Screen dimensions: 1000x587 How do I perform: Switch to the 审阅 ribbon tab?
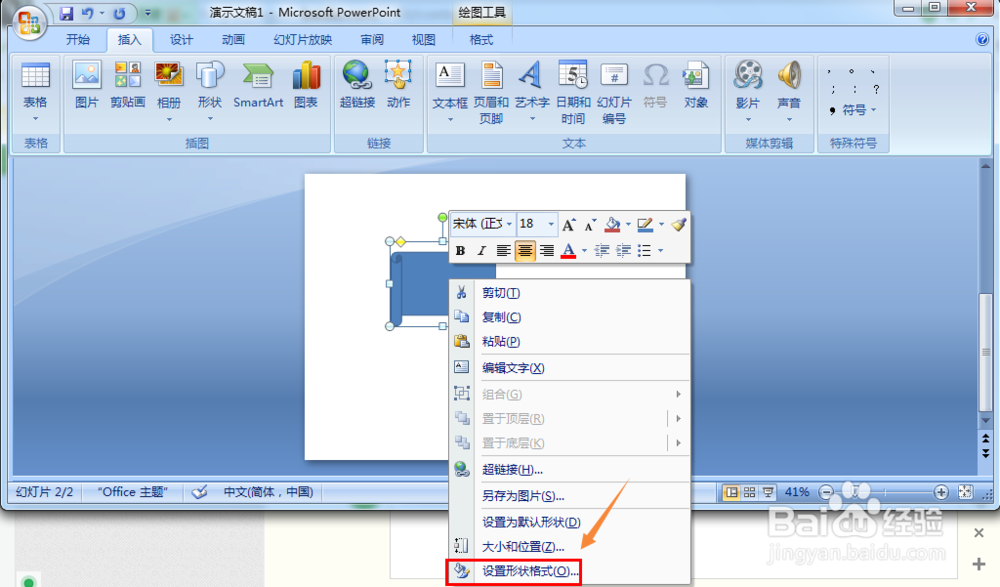tap(371, 39)
